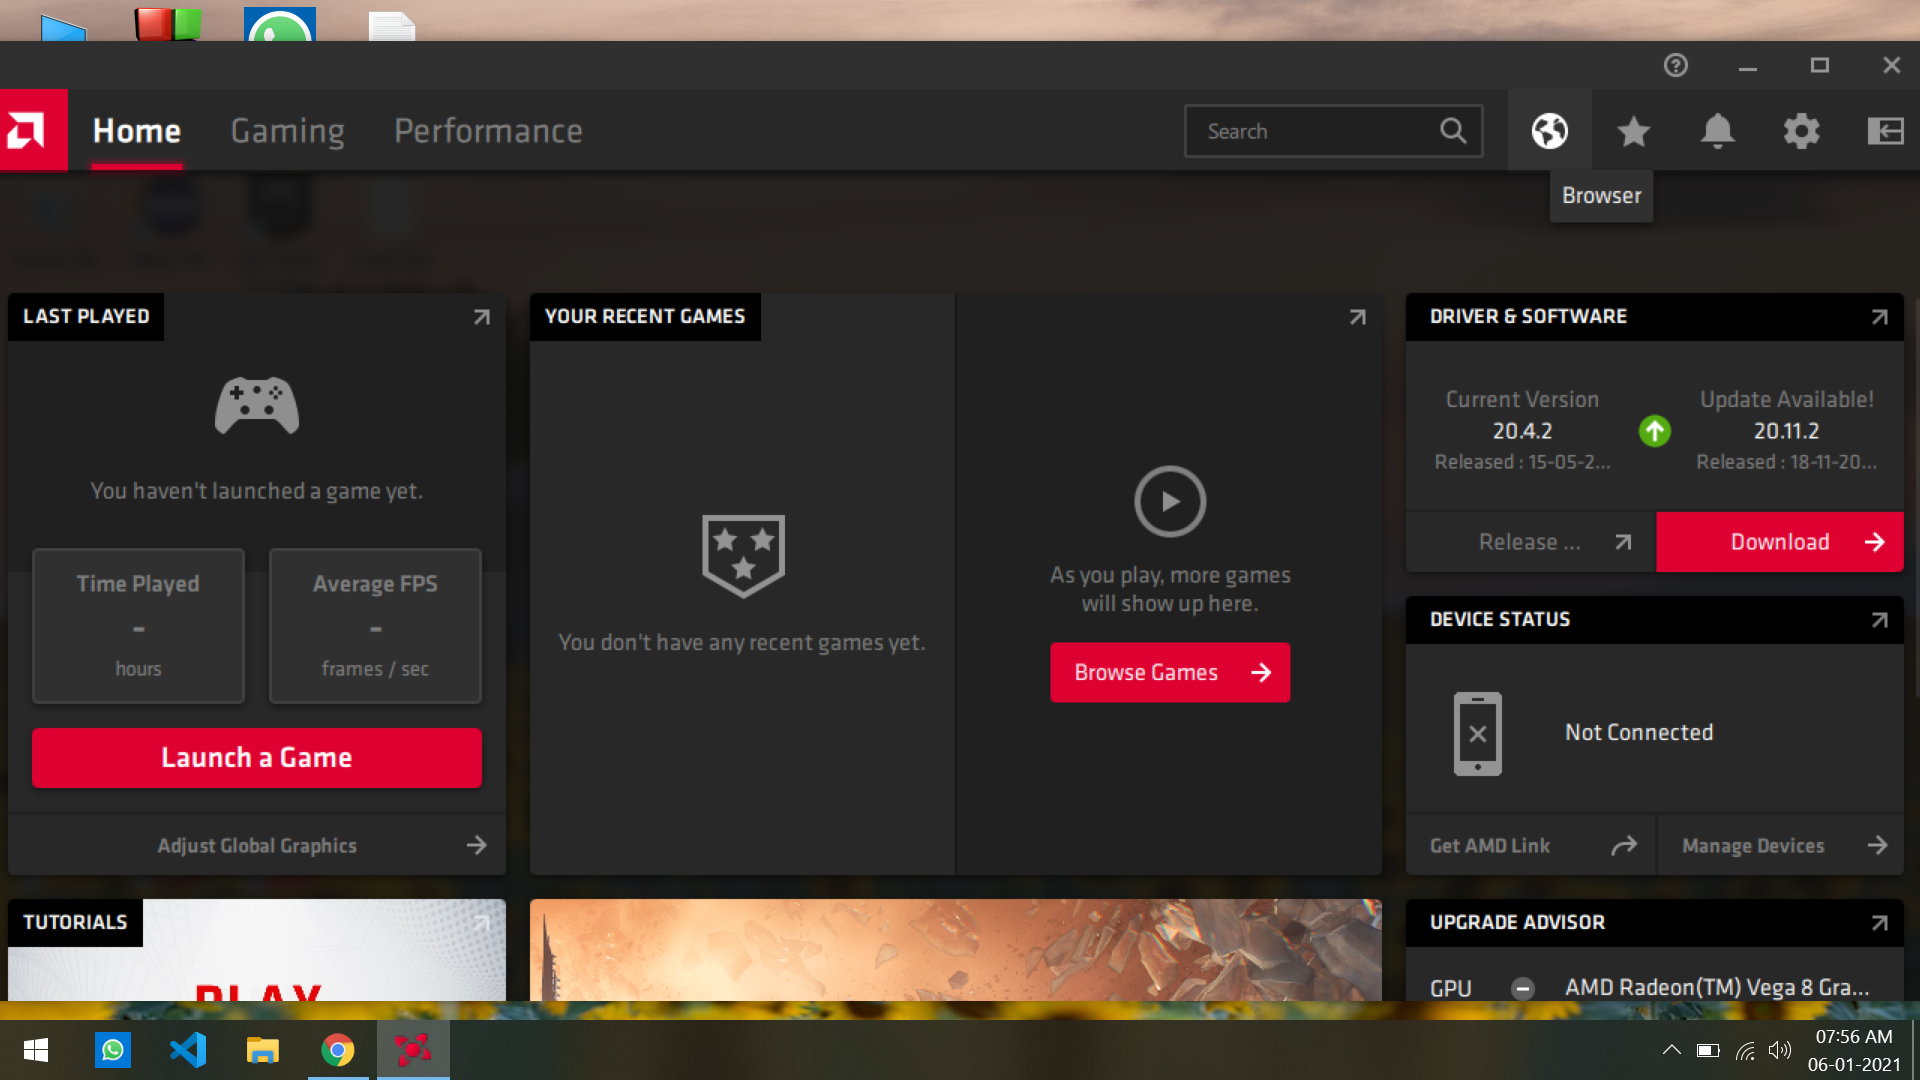1920x1080 pixels.
Task: Click the Current Version 20.4.2 text
Action: [1522, 430]
